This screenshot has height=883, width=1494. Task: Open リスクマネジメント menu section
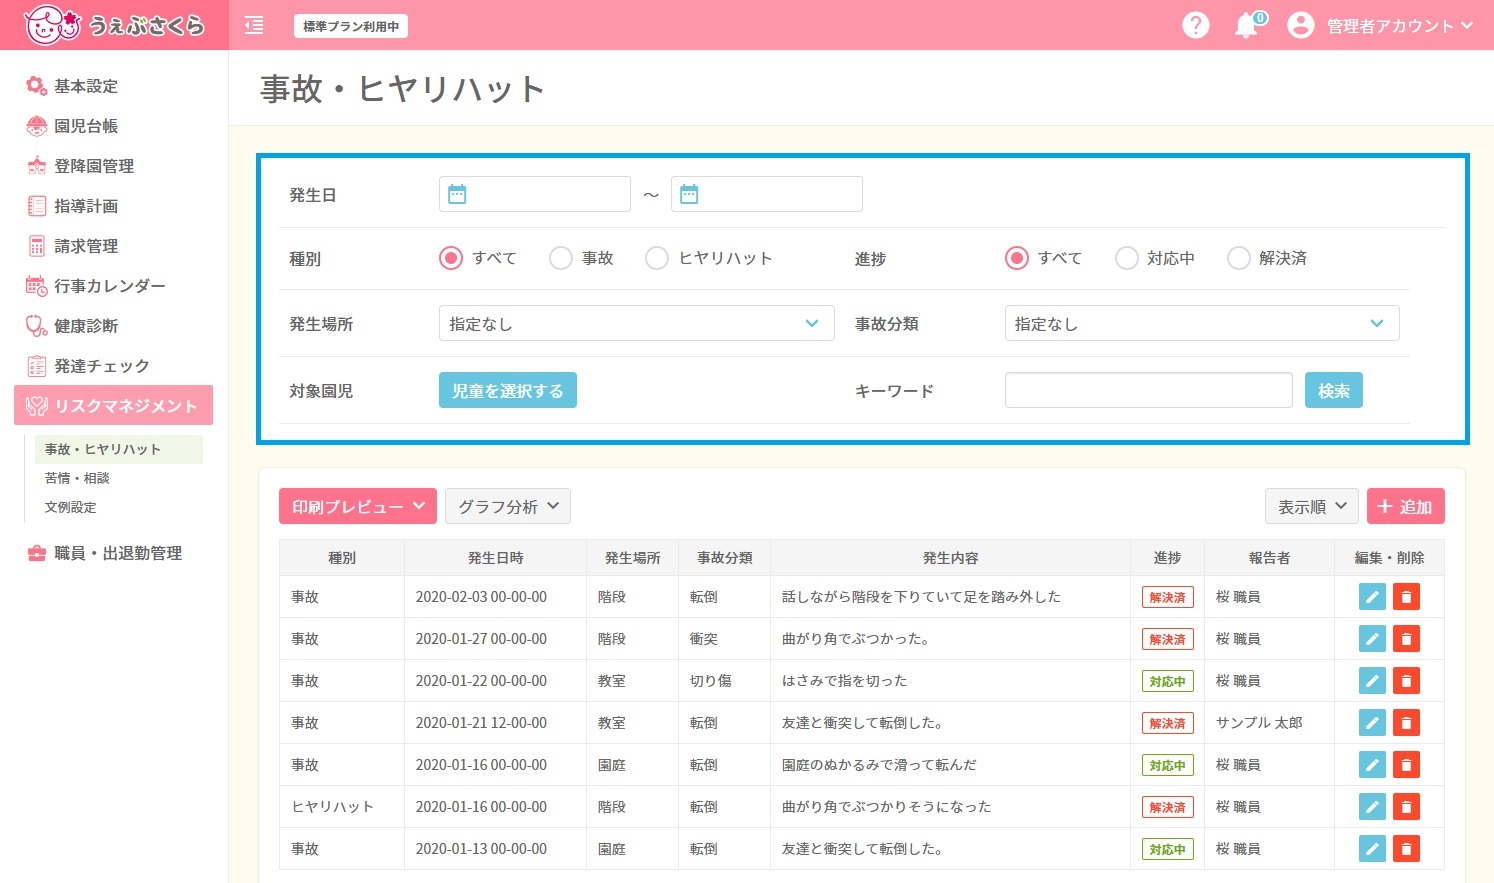114,405
